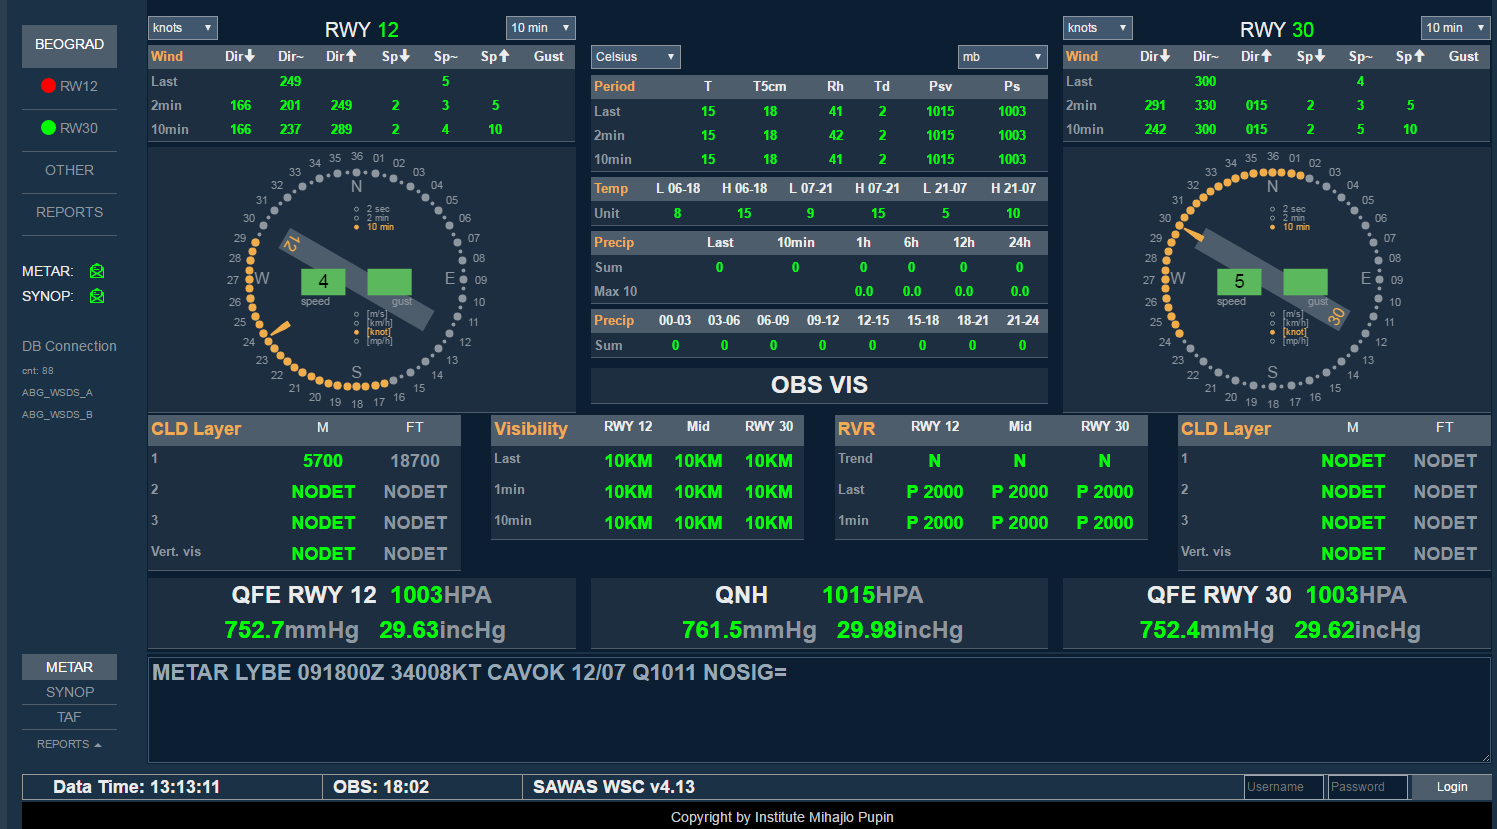Expand the mb pressure unit dropdown
The height and width of the screenshot is (829, 1497).
(x=1001, y=57)
